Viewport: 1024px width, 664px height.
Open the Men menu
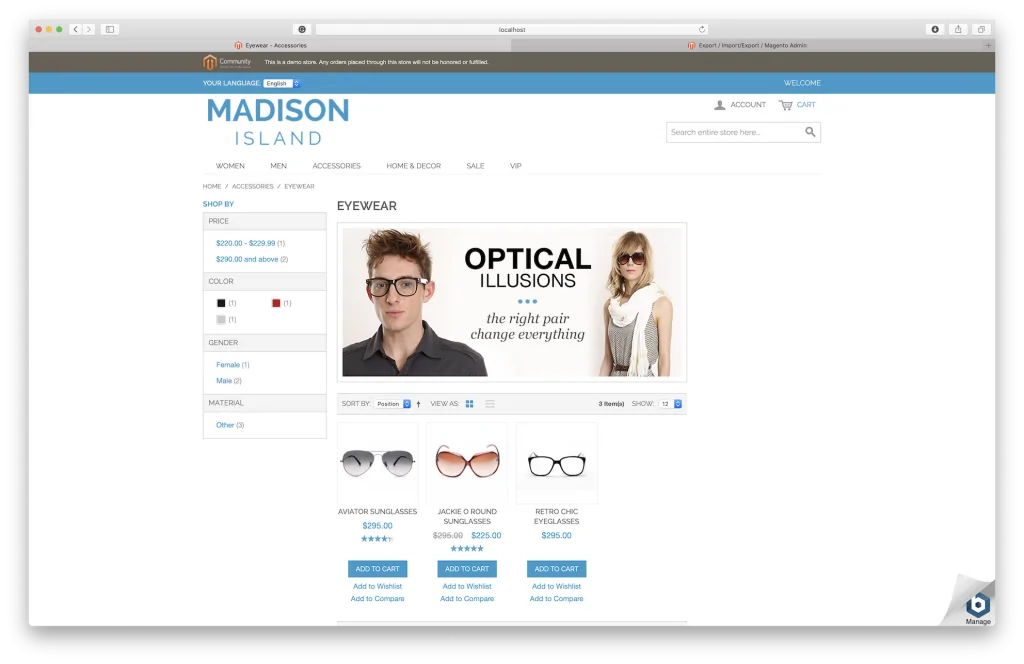278,166
